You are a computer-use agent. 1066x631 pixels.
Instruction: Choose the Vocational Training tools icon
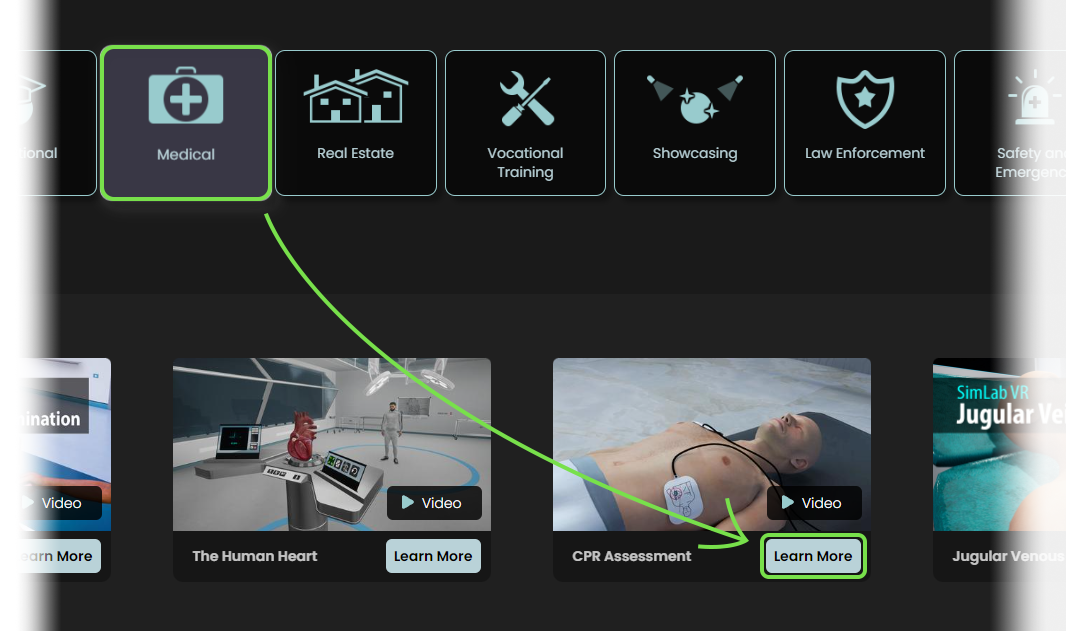[x=526, y=99]
